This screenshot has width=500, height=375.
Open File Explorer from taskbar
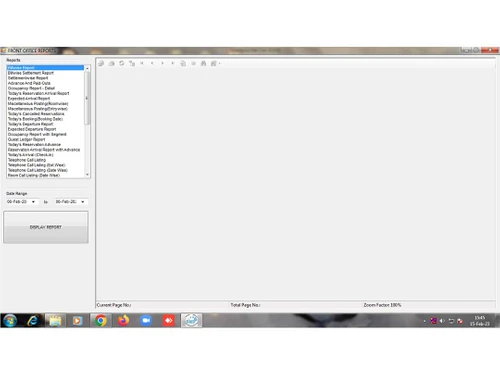point(55,321)
